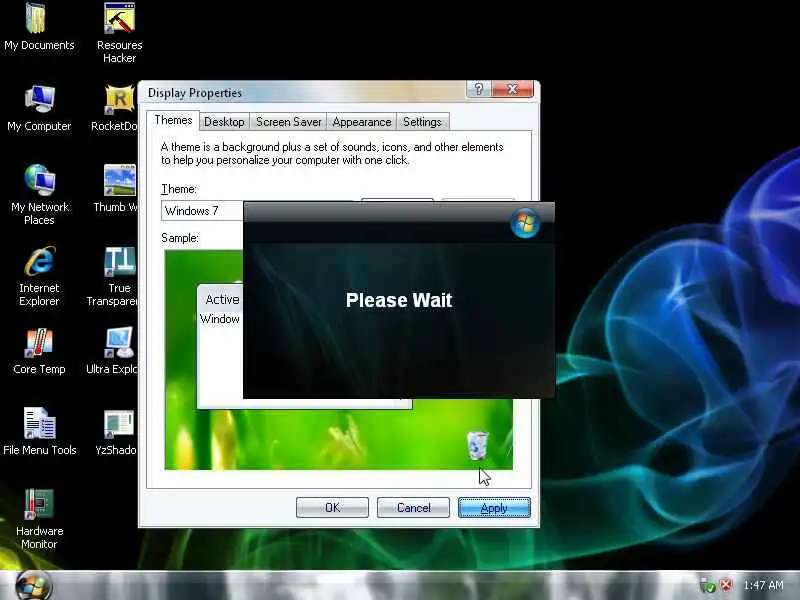
Task: Open the Screen Saver tab
Action: coord(288,122)
